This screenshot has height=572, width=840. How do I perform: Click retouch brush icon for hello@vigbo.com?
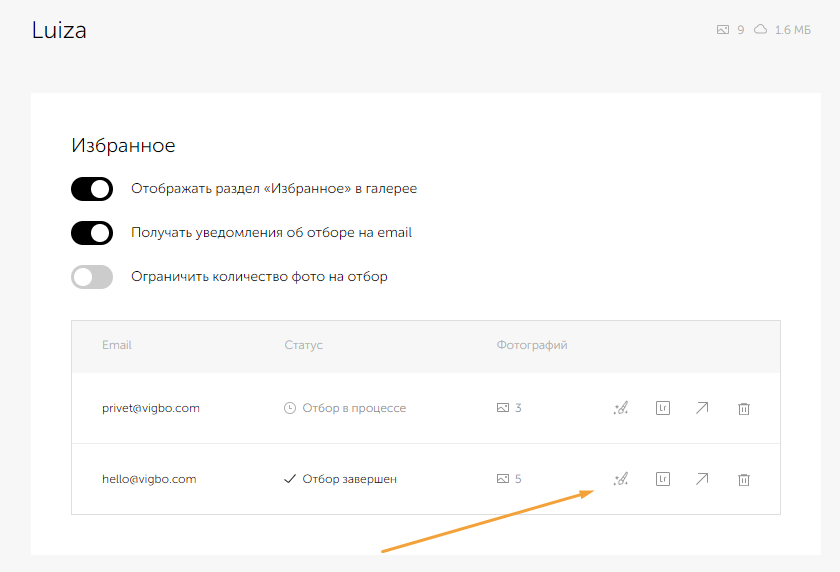(621, 479)
